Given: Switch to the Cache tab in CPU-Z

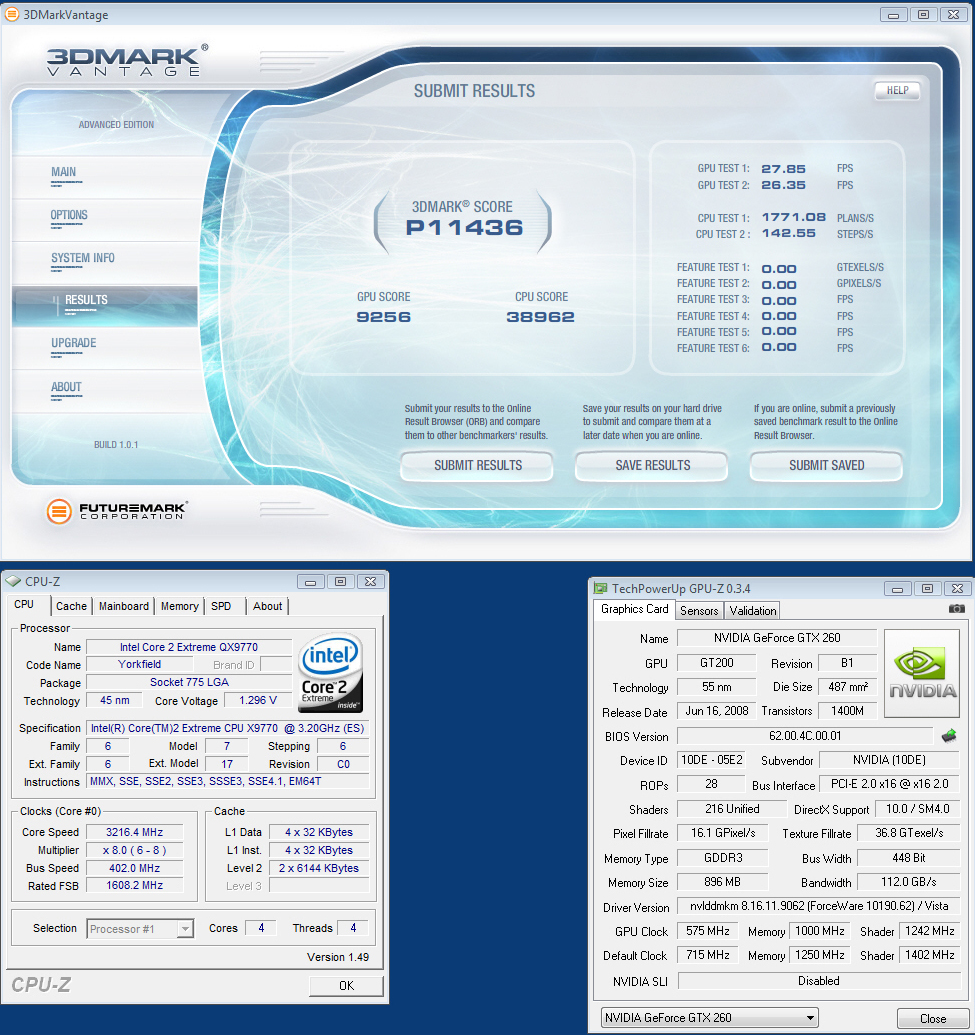Looking at the screenshot, I should (71, 606).
